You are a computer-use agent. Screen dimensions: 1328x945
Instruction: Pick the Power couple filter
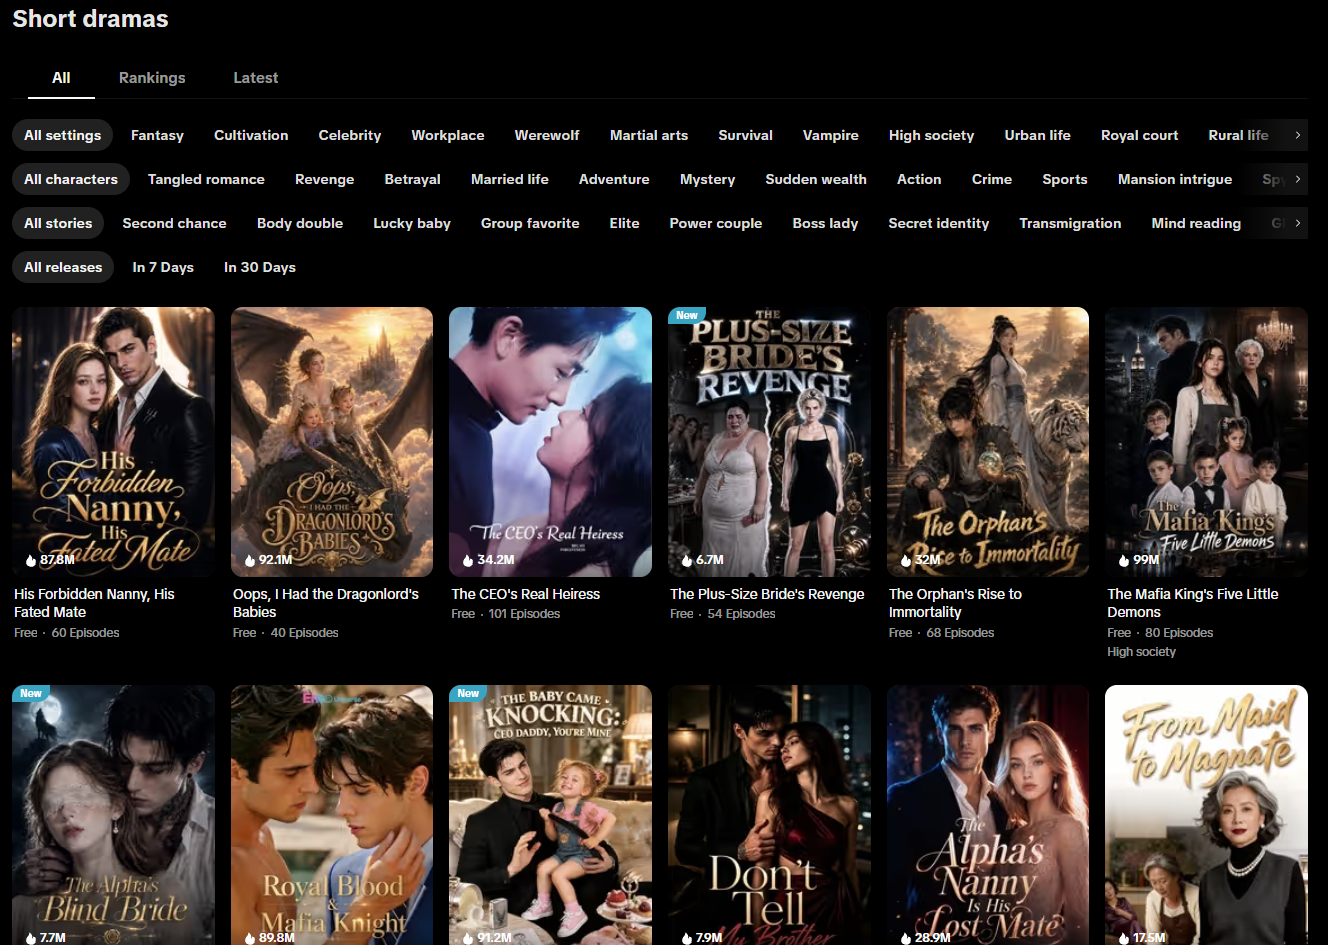pos(716,223)
